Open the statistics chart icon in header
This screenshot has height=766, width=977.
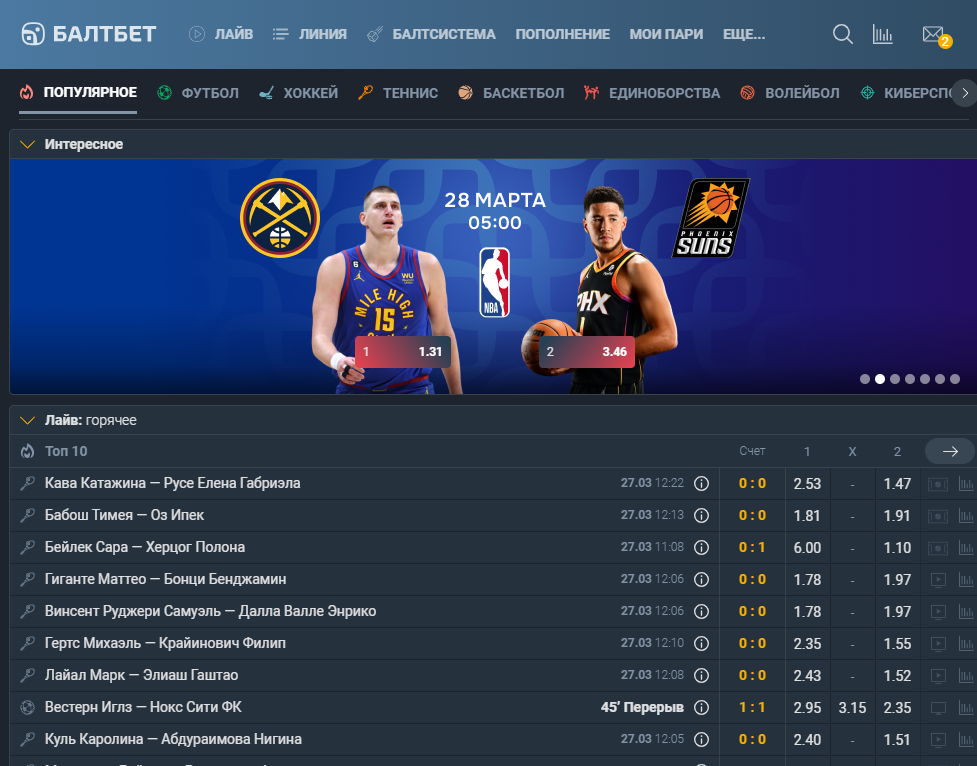coord(882,34)
